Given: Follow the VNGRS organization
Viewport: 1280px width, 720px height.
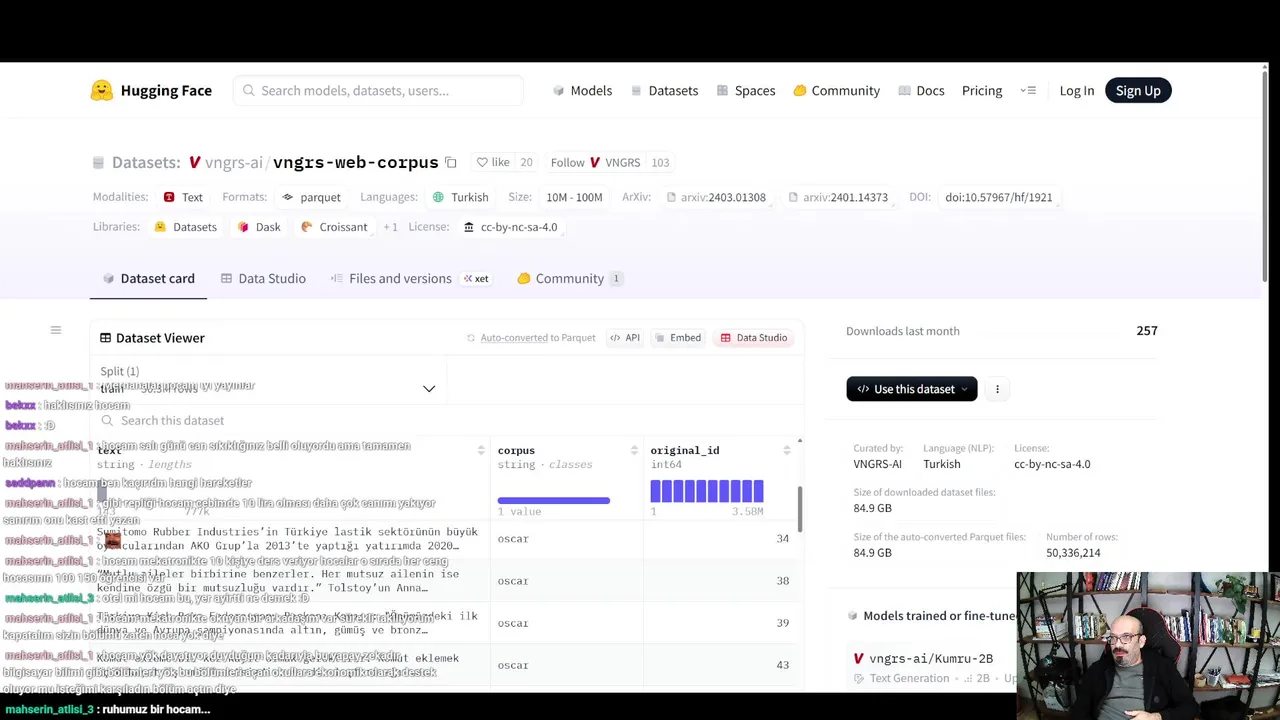Looking at the screenshot, I should point(596,162).
